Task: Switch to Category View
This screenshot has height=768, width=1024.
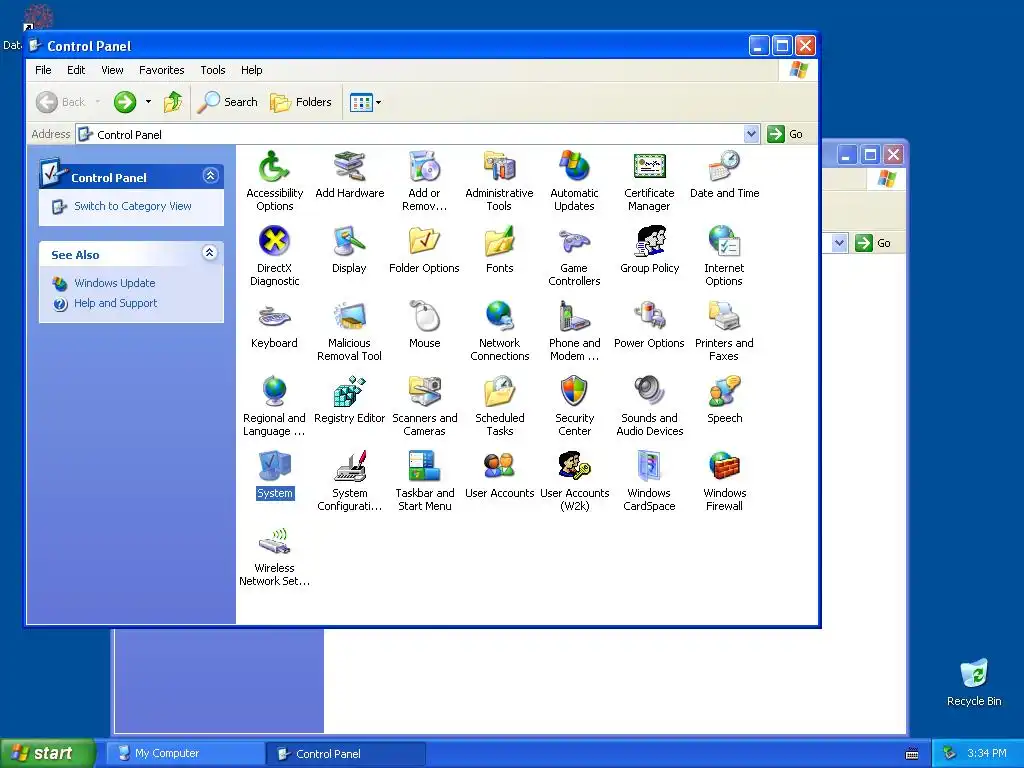Action: click(133, 206)
